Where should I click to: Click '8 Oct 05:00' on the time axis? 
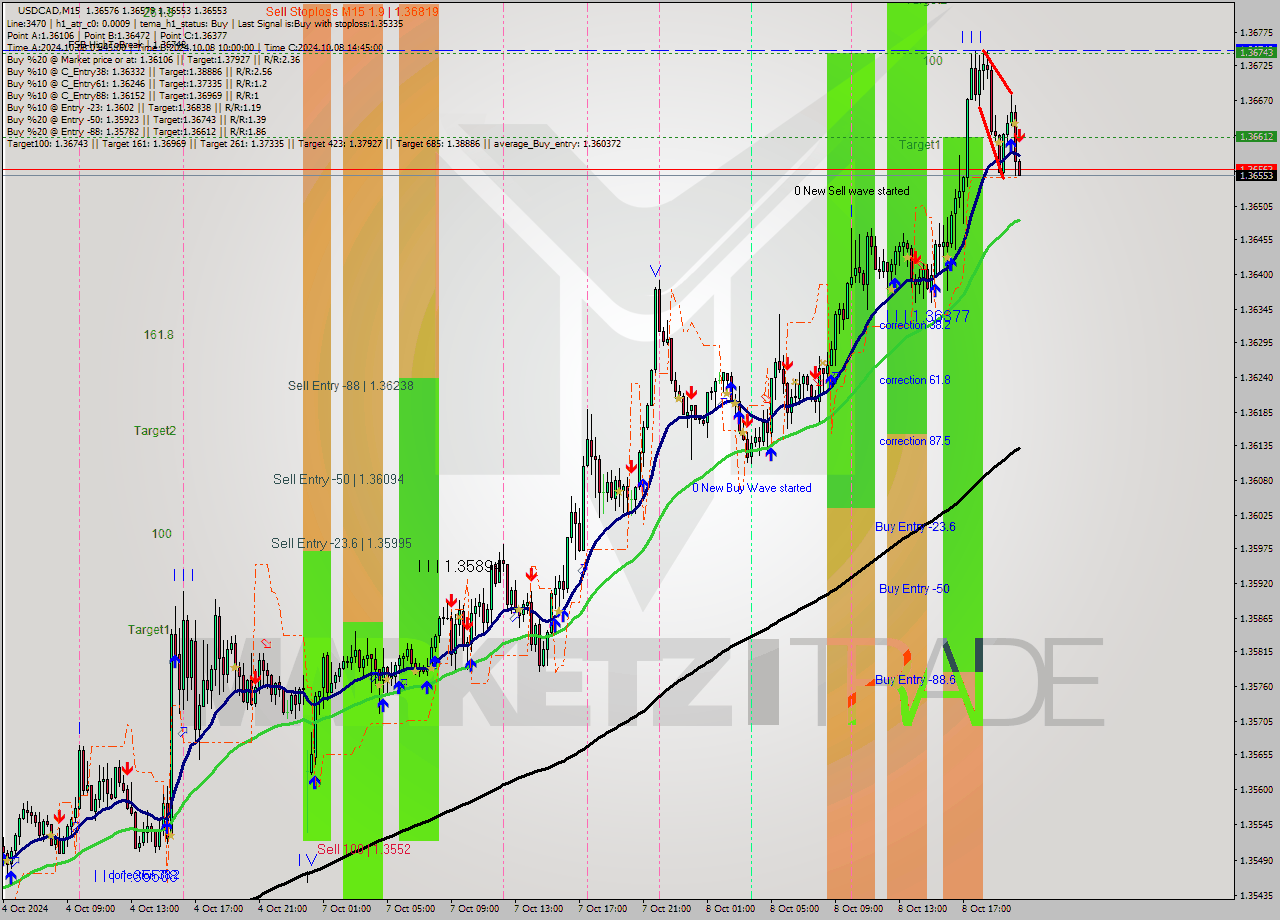point(795,909)
